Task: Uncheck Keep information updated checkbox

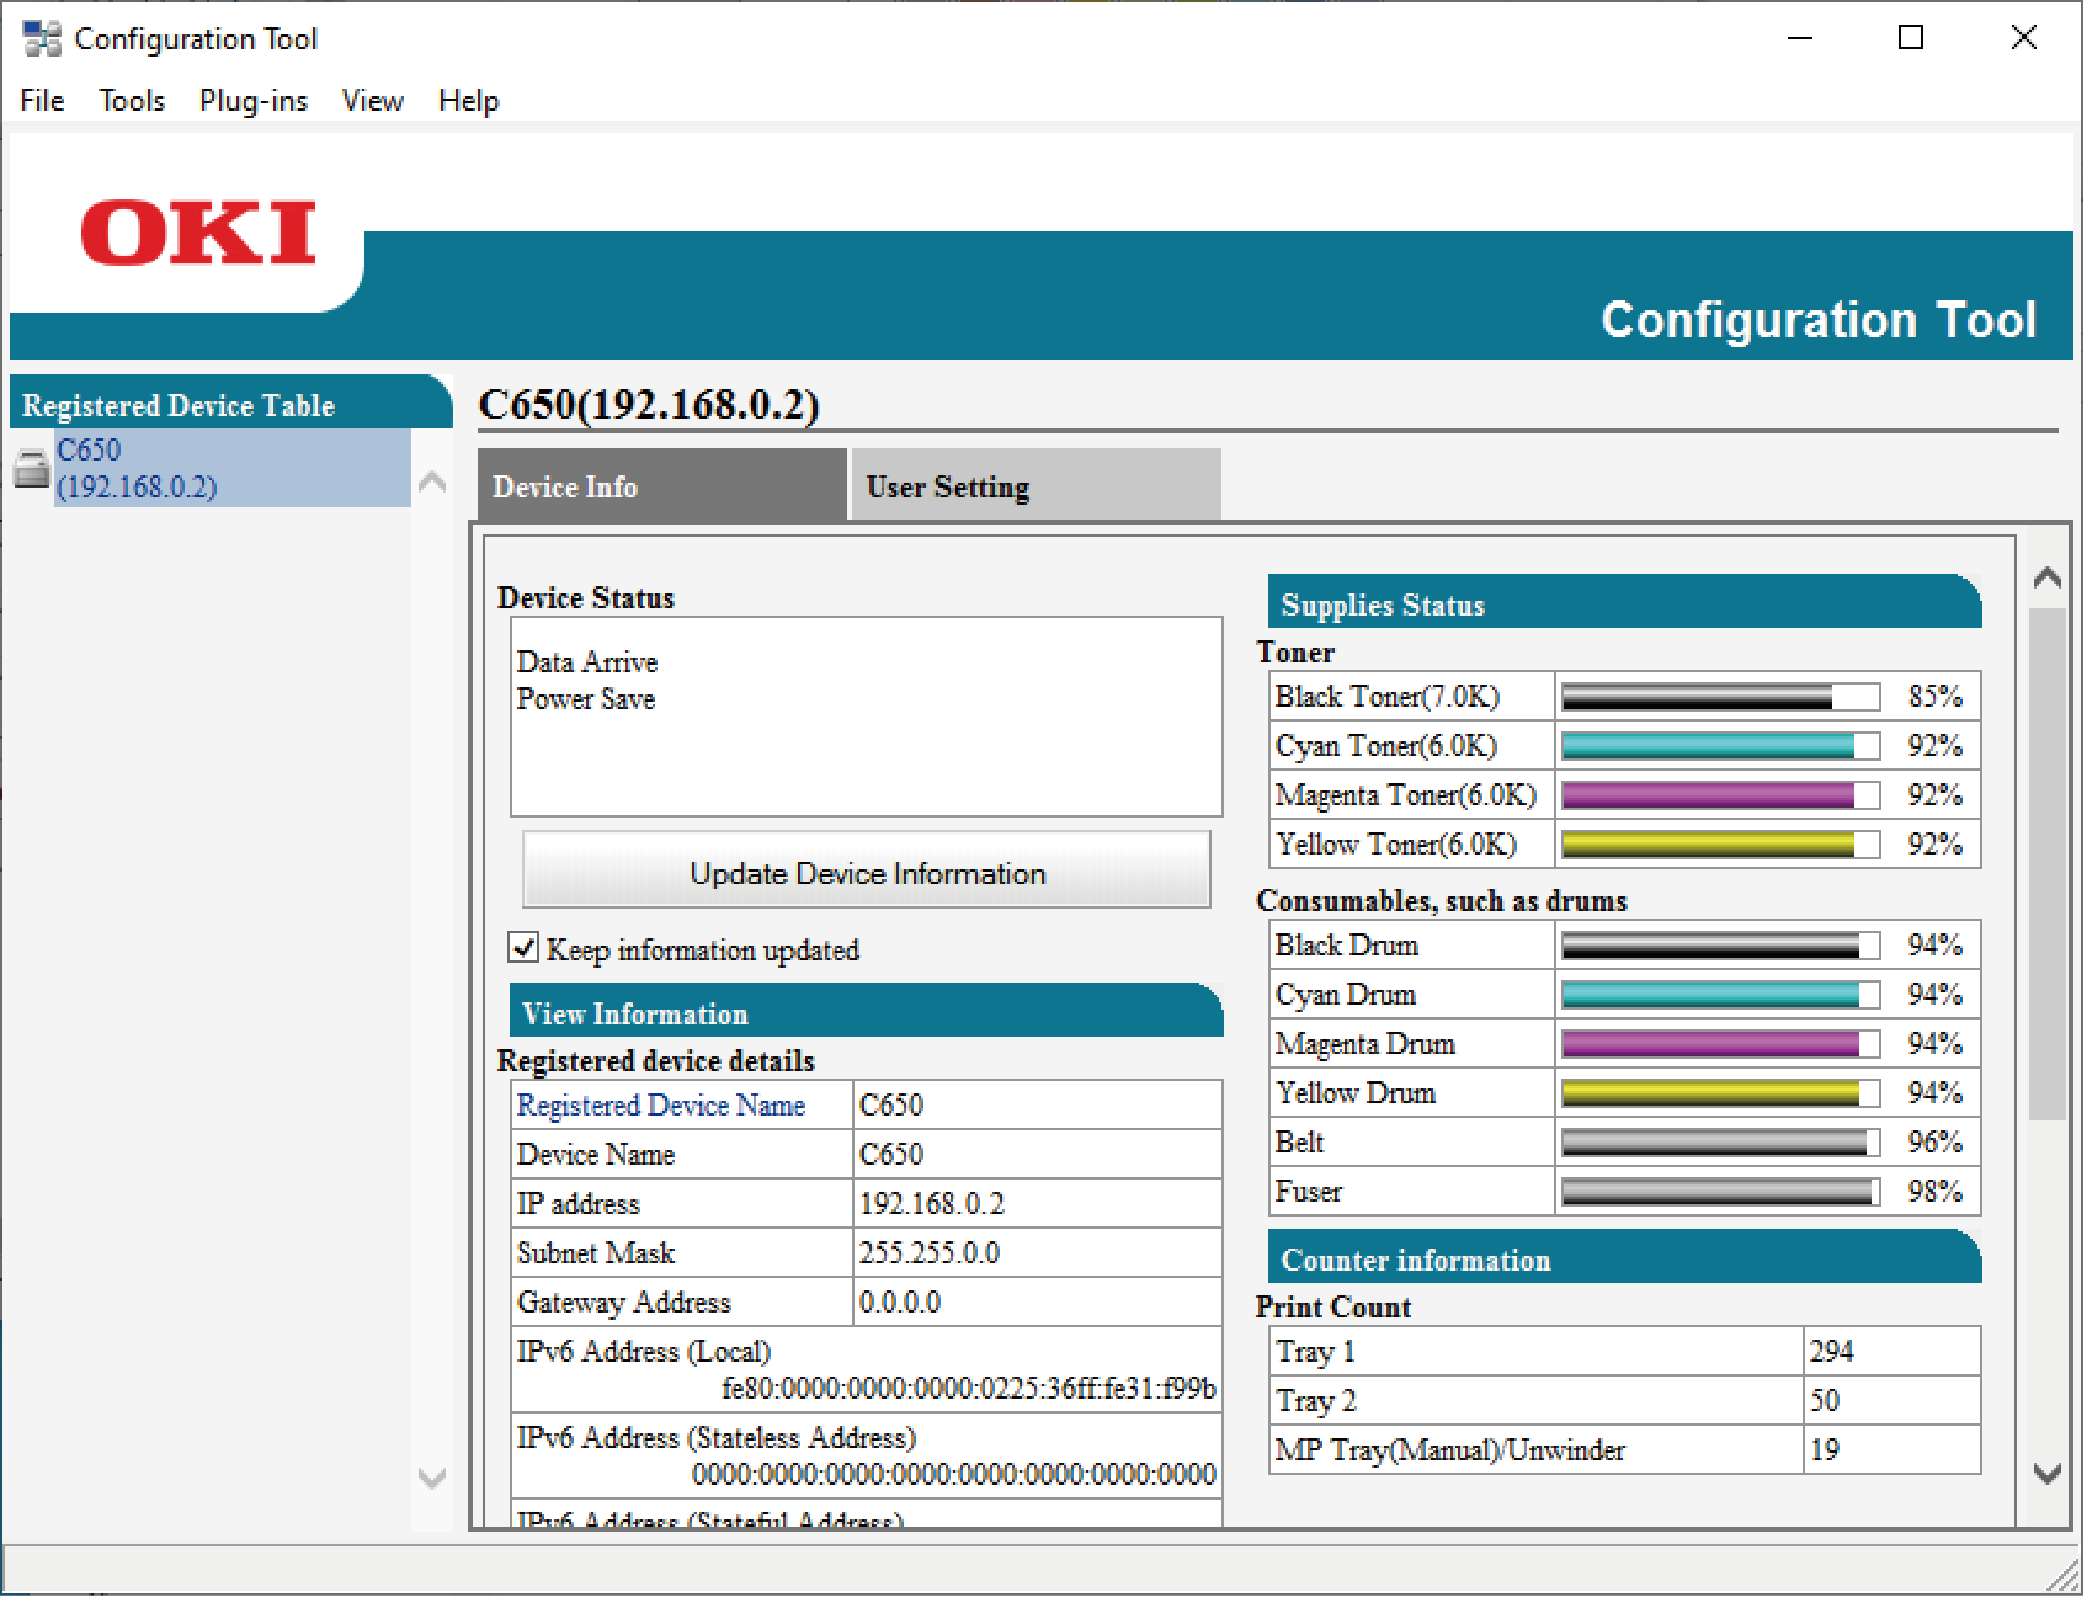Action: tap(523, 947)
